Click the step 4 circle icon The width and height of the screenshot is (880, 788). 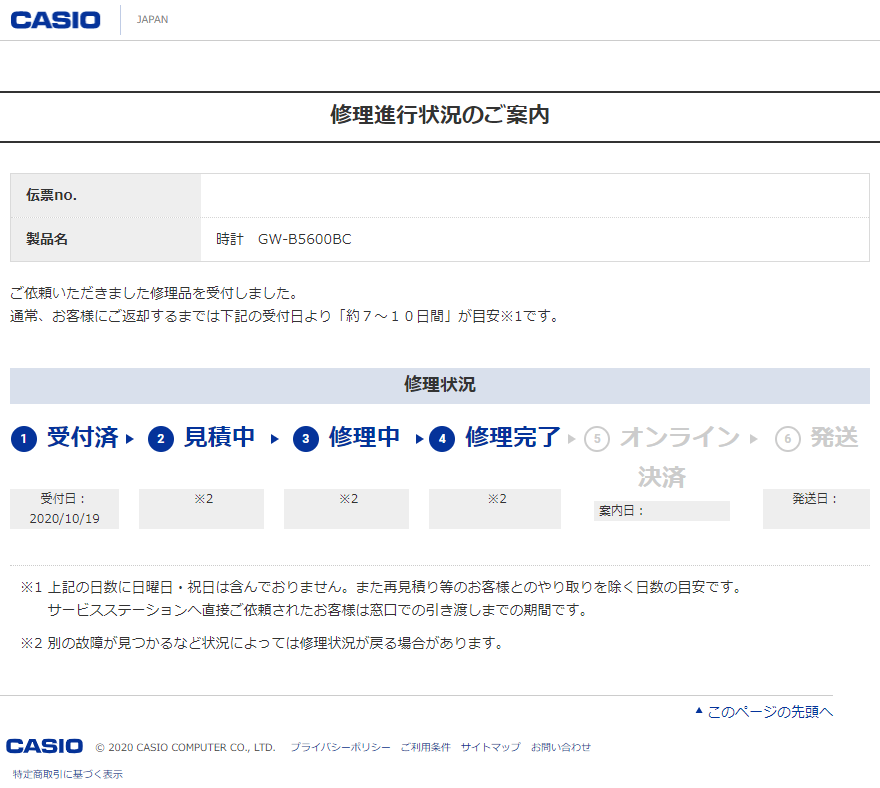[442, 439]
